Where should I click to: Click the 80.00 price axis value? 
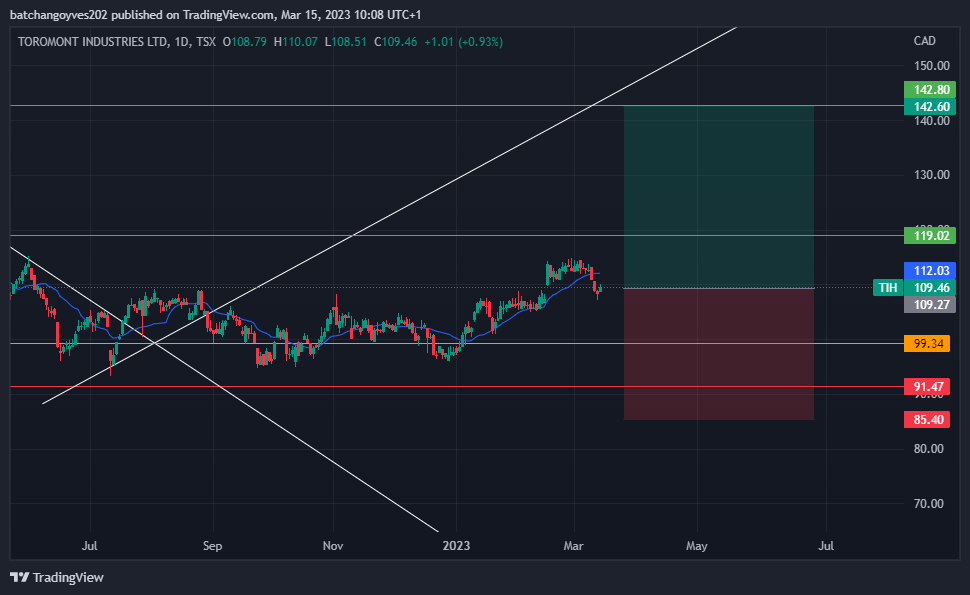click(x=929, y=448)
